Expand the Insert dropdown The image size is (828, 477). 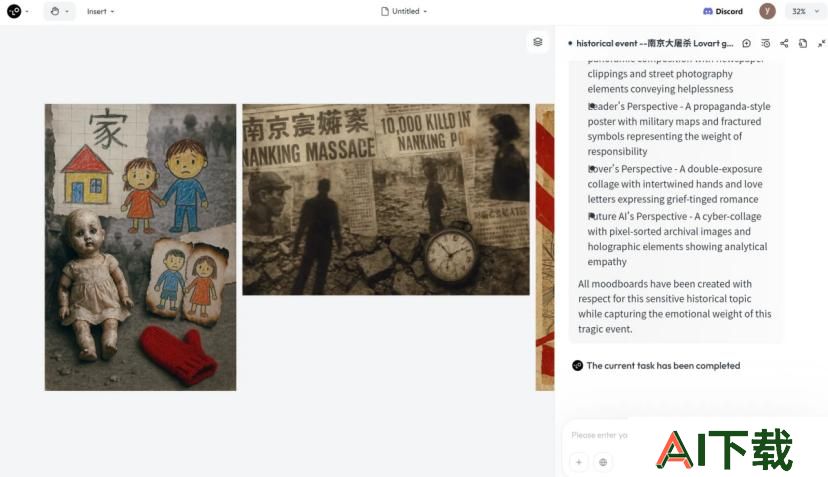point(100,11)
